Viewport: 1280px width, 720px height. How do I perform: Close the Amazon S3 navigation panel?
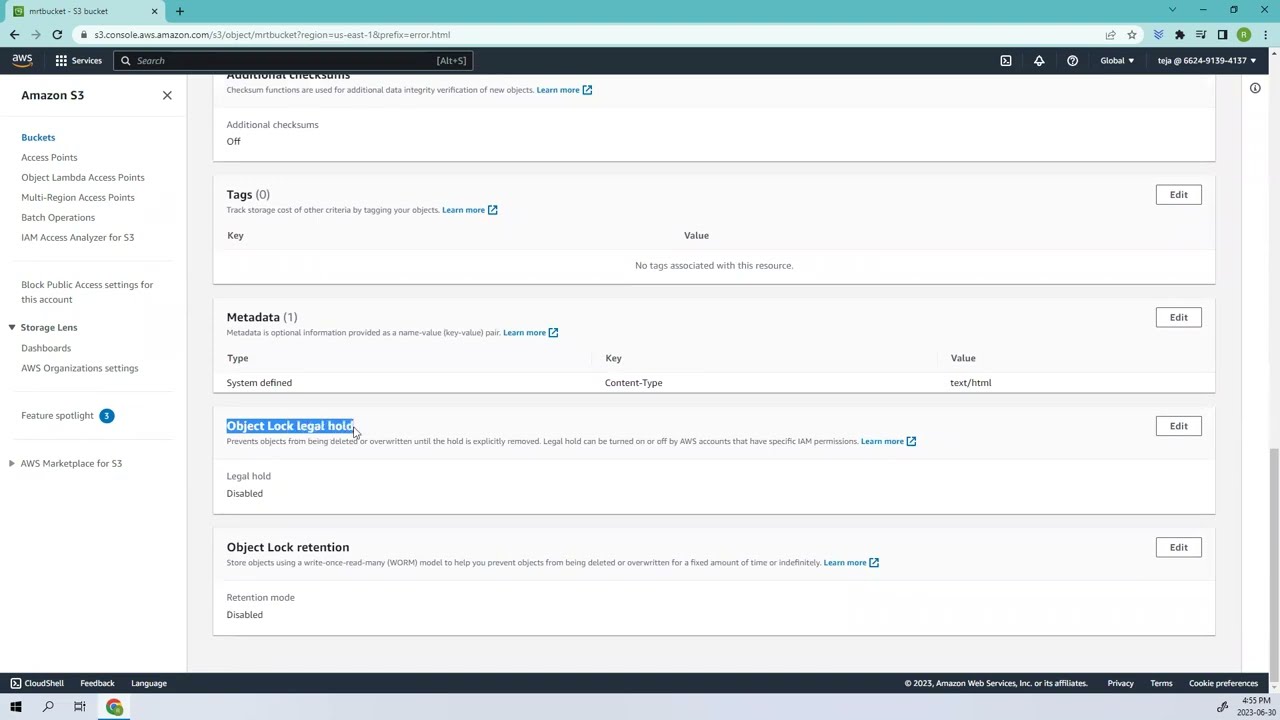tap(167, 95)
